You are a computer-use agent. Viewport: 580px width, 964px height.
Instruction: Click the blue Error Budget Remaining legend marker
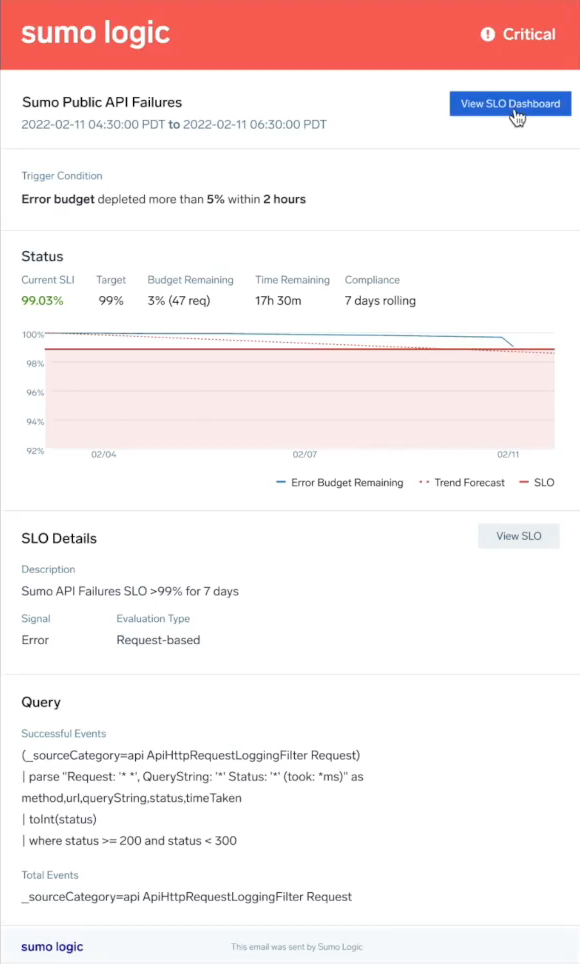click(283, 482)
